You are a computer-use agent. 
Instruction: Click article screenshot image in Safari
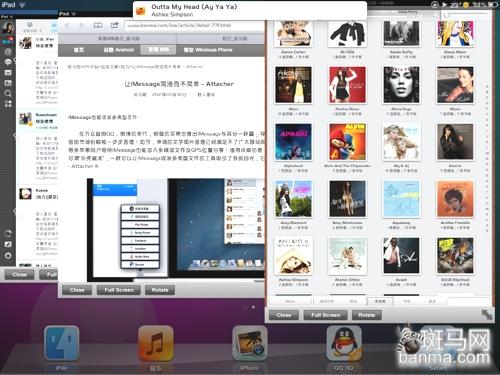(176, 230)
